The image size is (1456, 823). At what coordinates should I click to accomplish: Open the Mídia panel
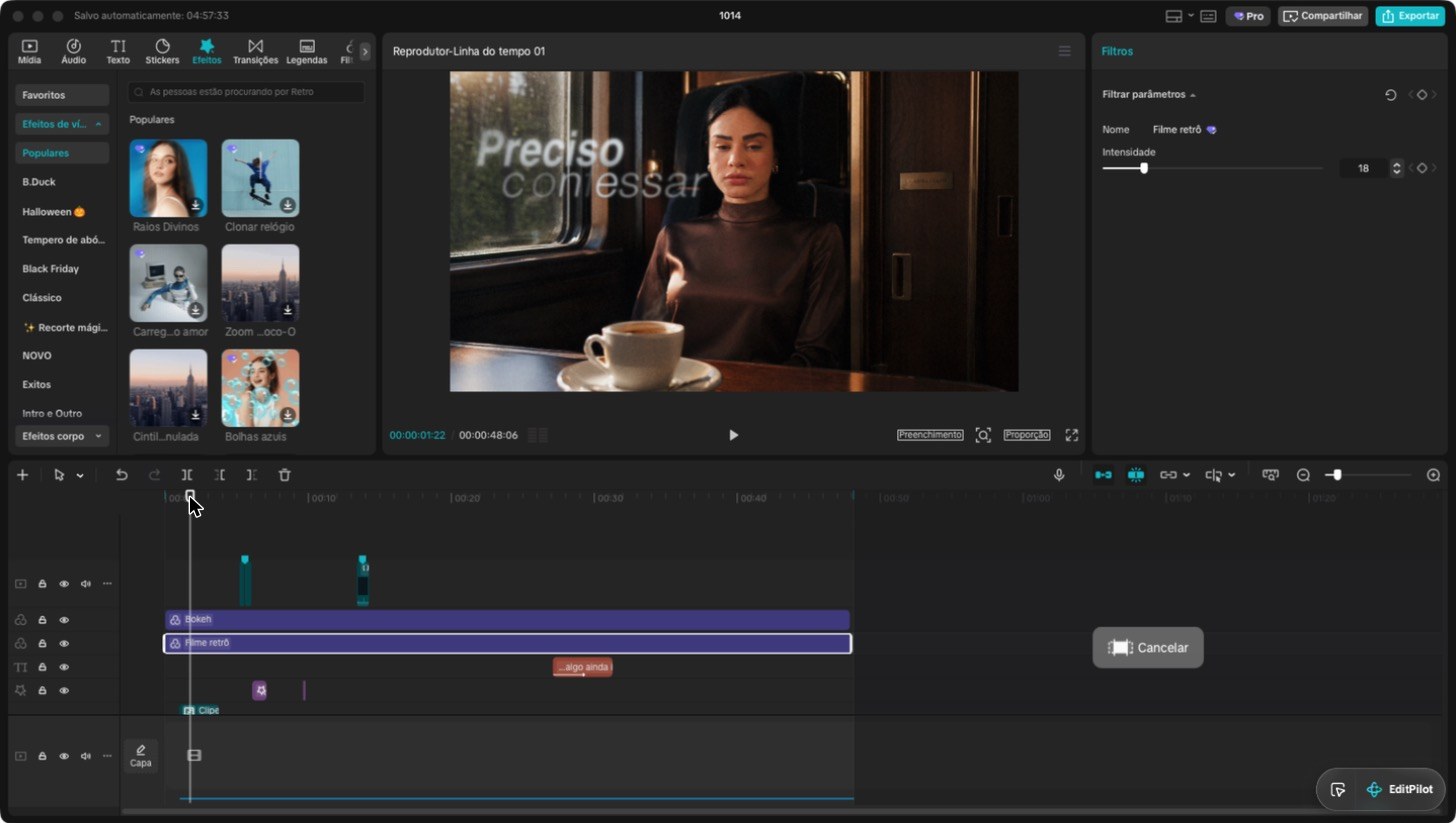[x=29, y=52]
